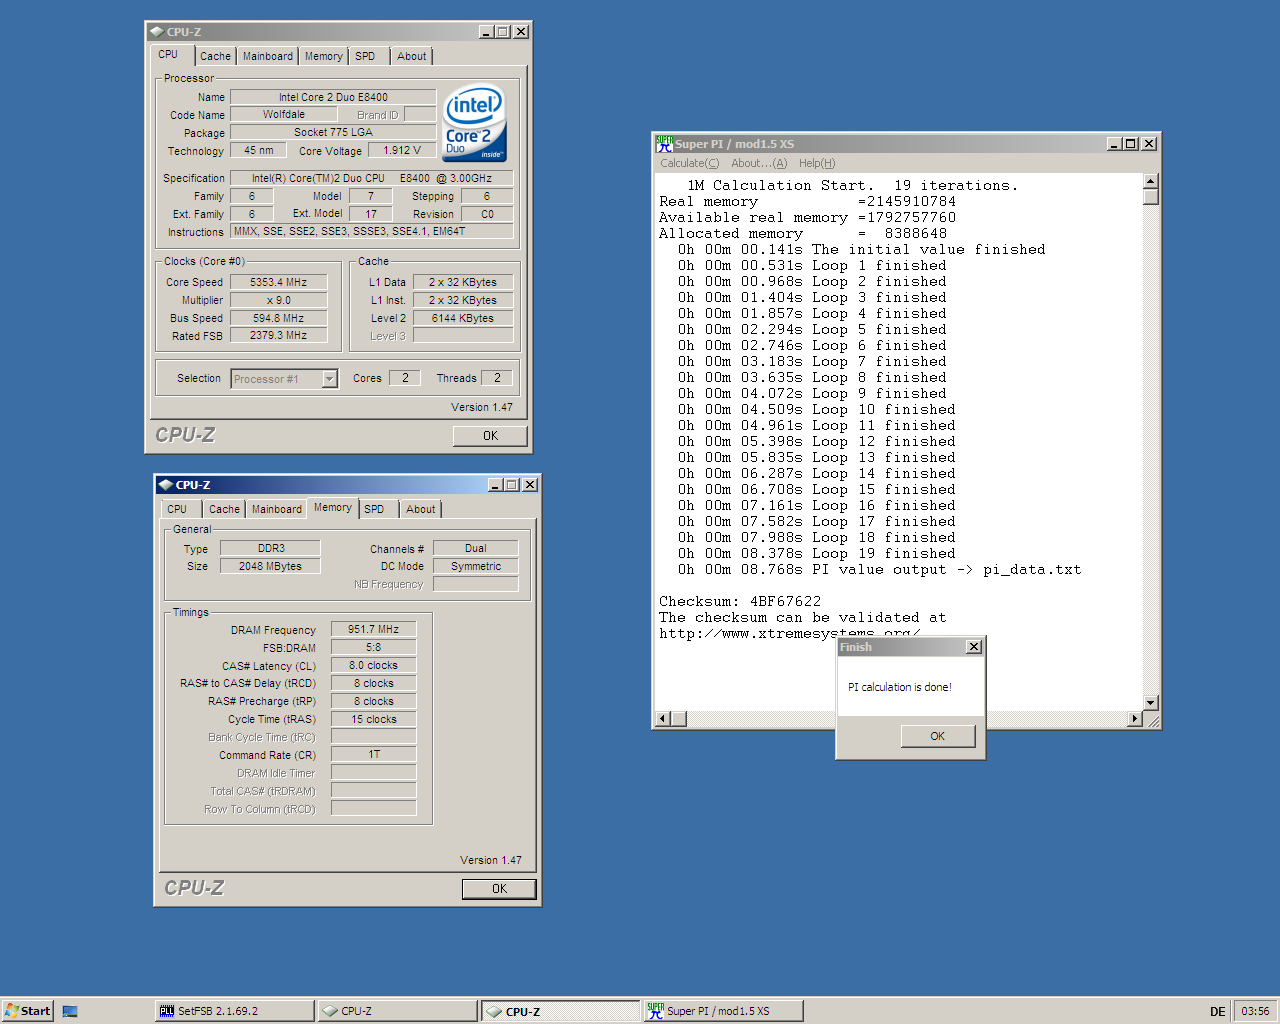Click the CPU-Z title icon in top window

(x=157, y=32)
